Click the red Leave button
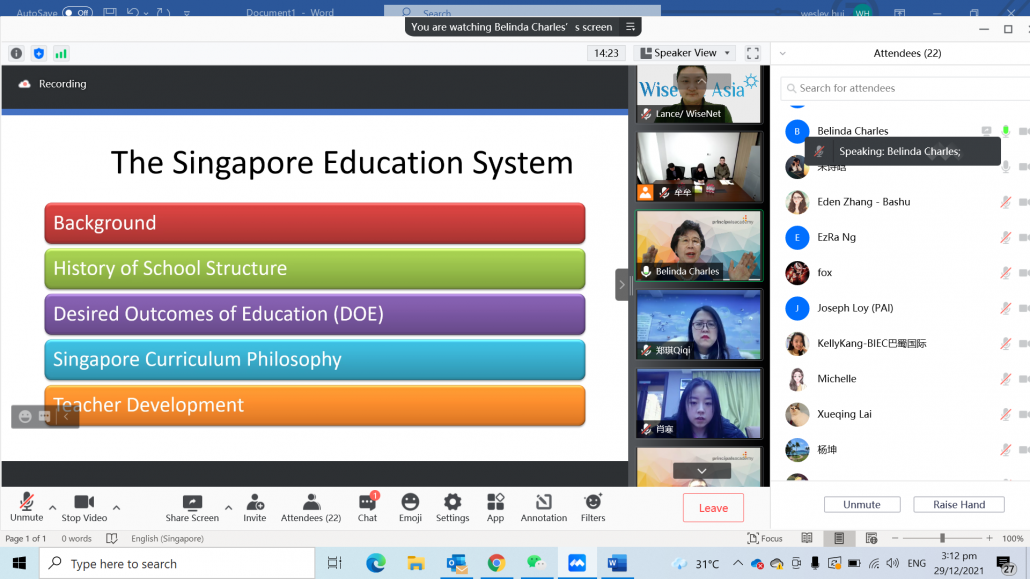1030x579 pixels. [713, 508]
